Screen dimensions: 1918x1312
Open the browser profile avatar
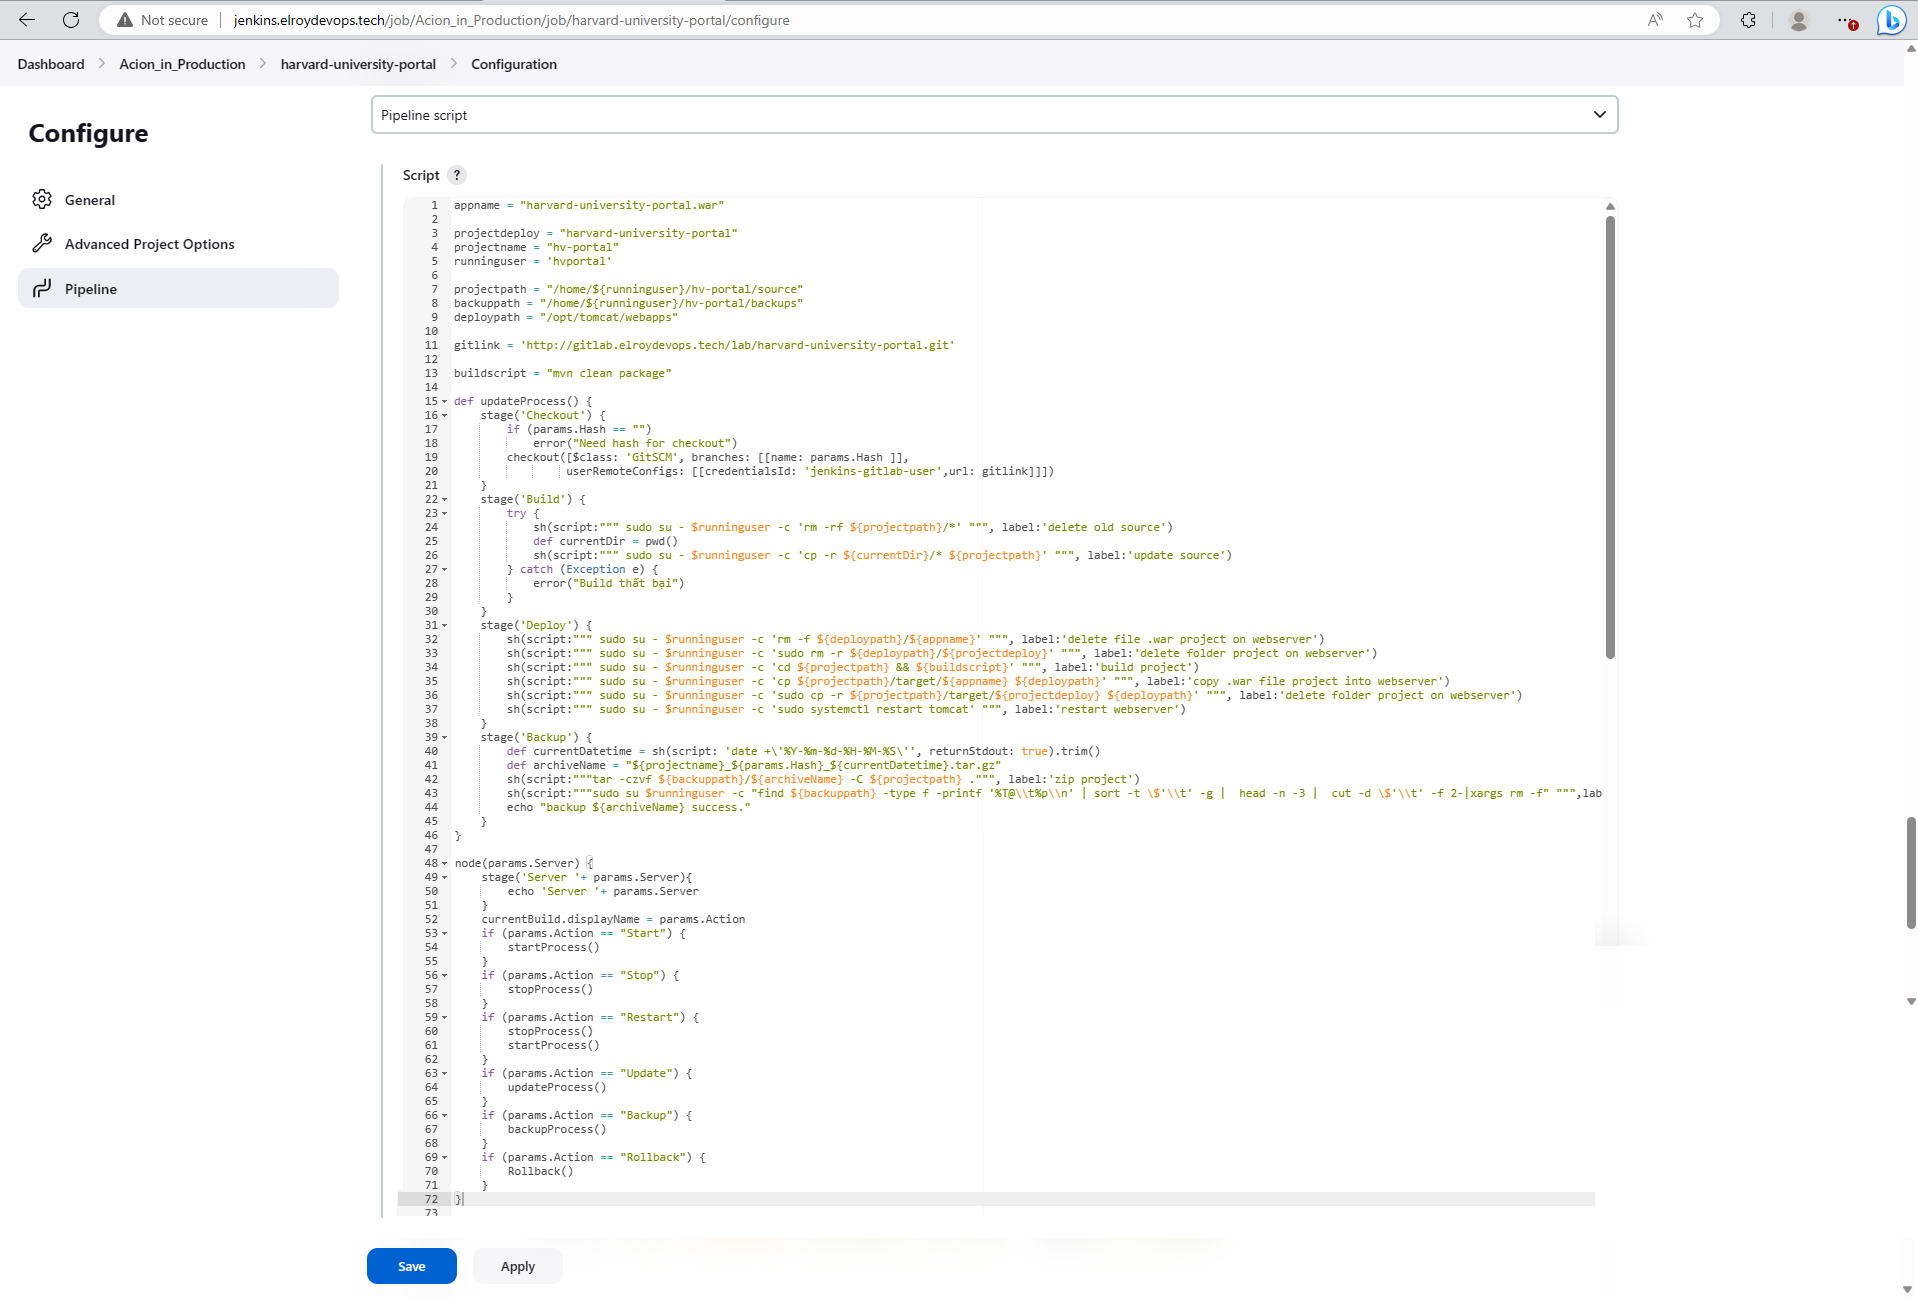[x=1798, y=20]
